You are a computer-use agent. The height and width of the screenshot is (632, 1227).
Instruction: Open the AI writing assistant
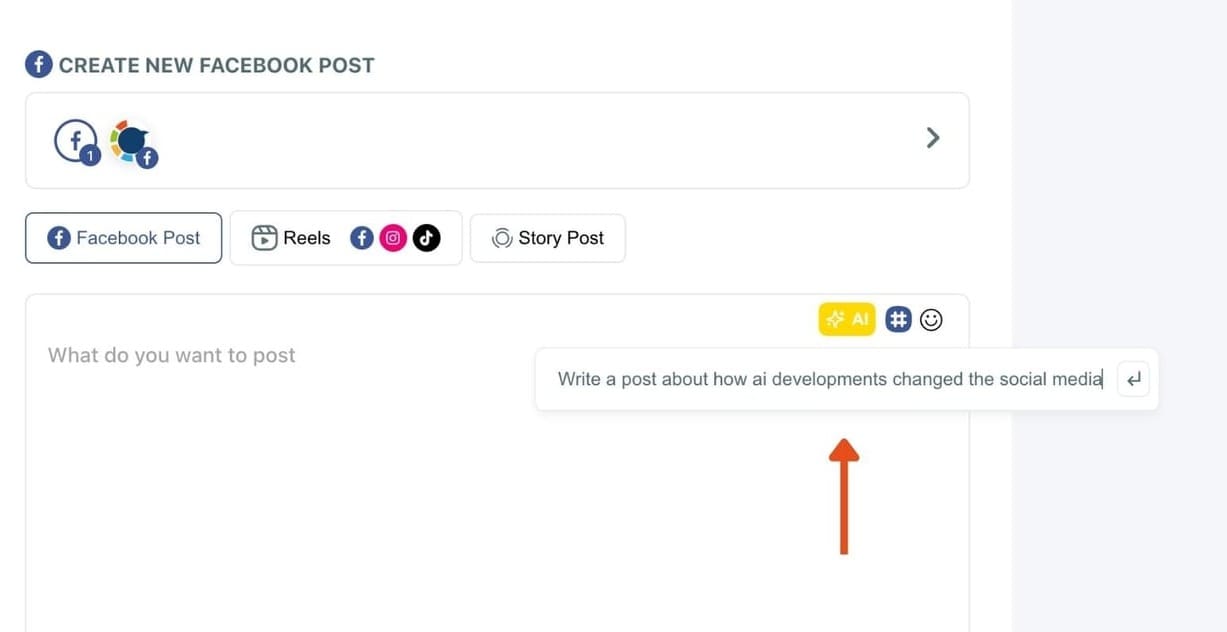click(846, 319)
